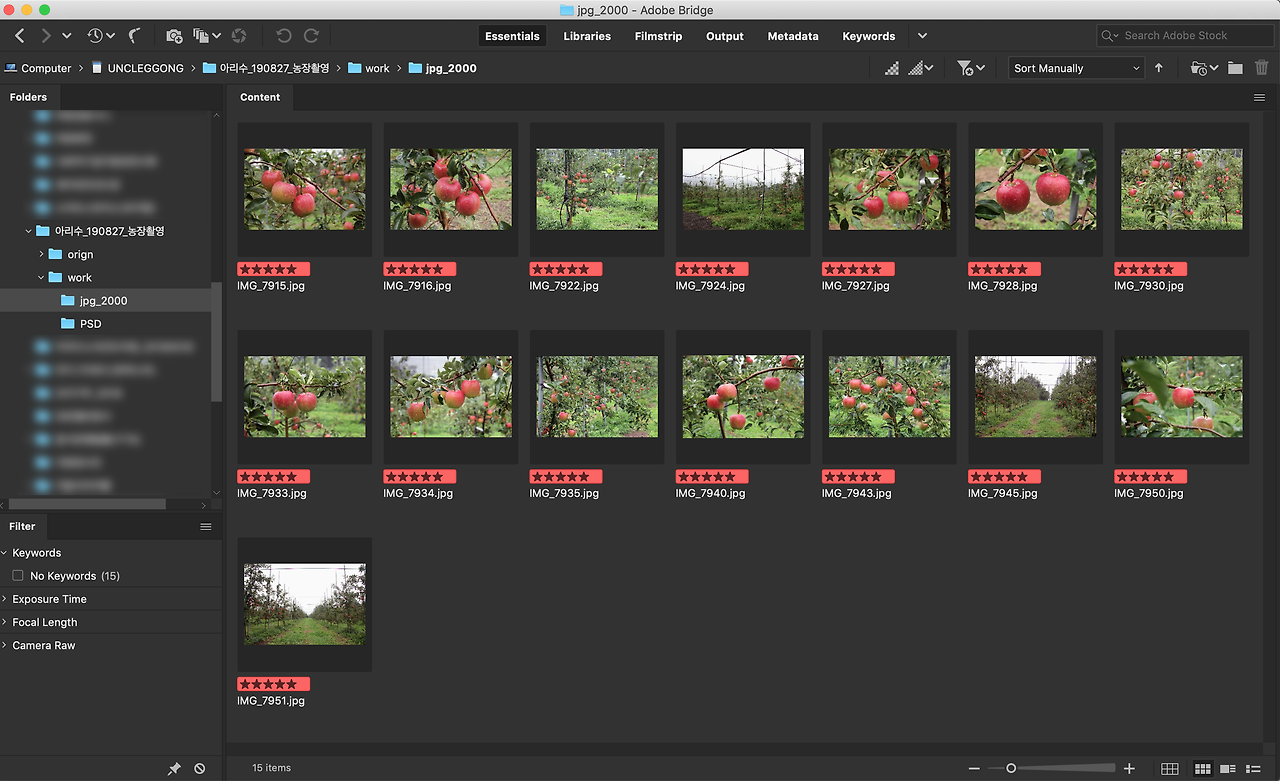Image resolution: width=1280 pixels, height=781 pixels.
Task: Switch to list view icon
Action: 1253,768
